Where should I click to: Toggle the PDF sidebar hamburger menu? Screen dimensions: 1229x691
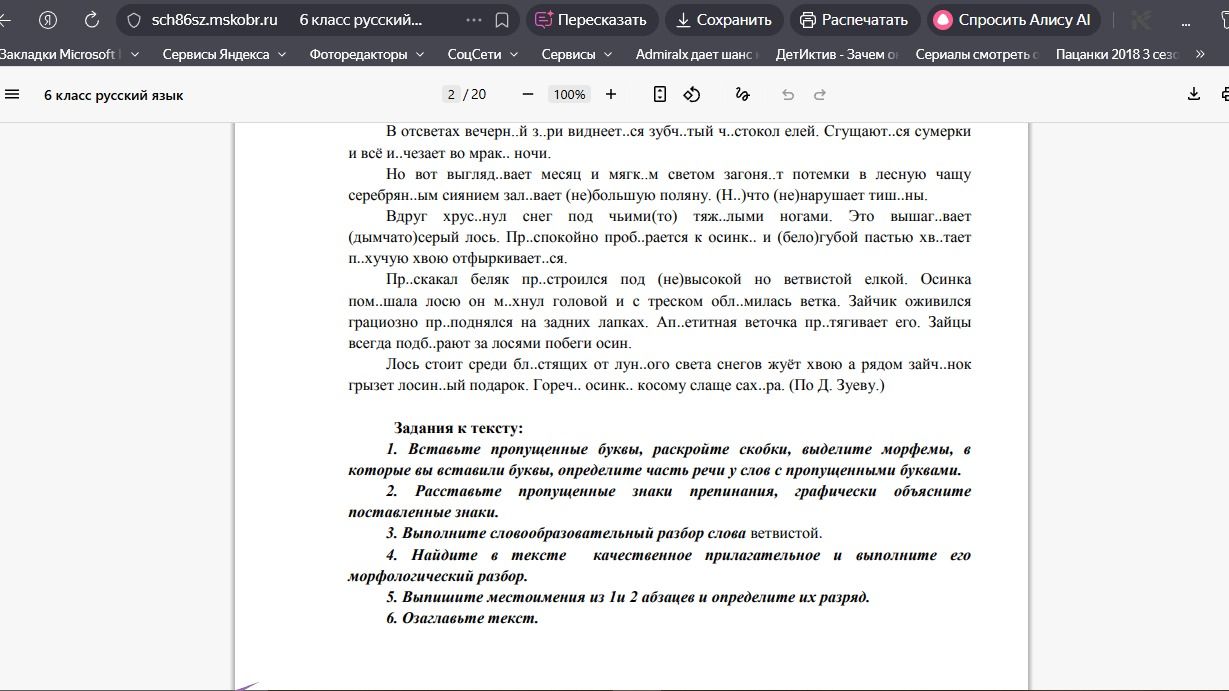(13, 94)
